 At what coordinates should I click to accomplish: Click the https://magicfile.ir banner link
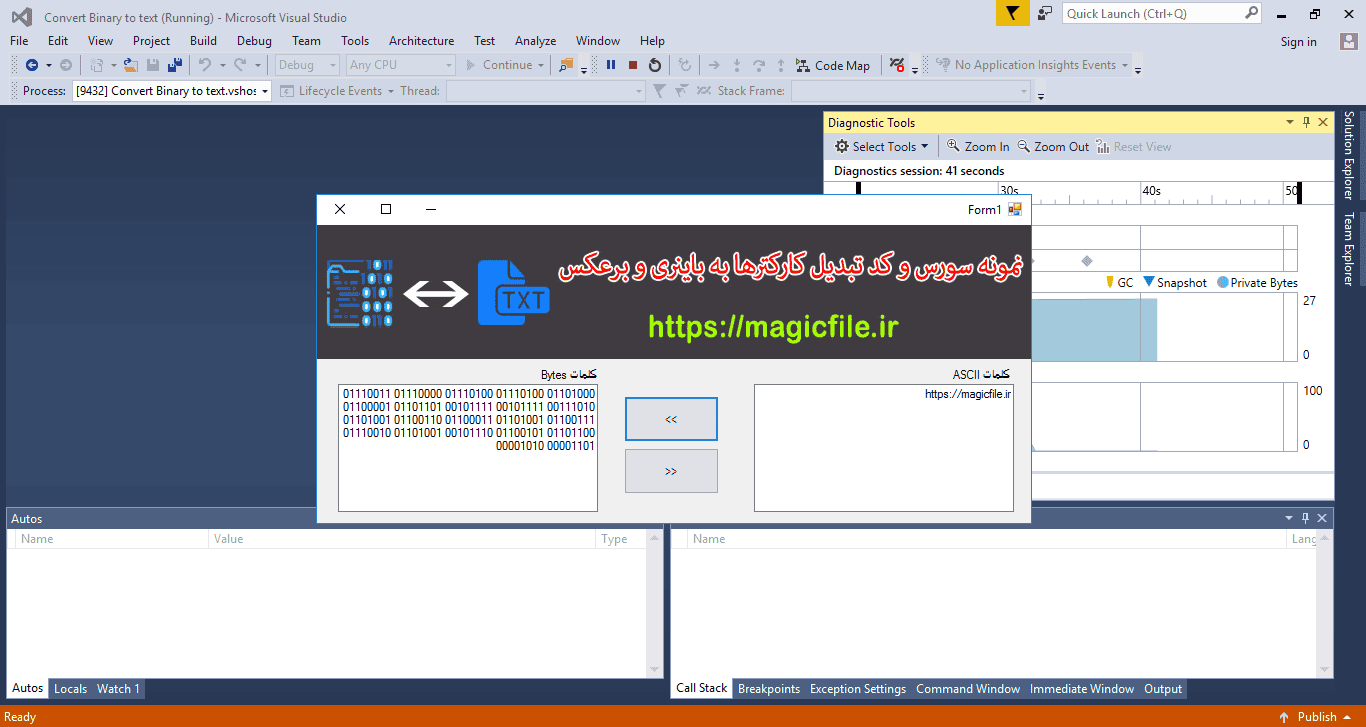774,326
